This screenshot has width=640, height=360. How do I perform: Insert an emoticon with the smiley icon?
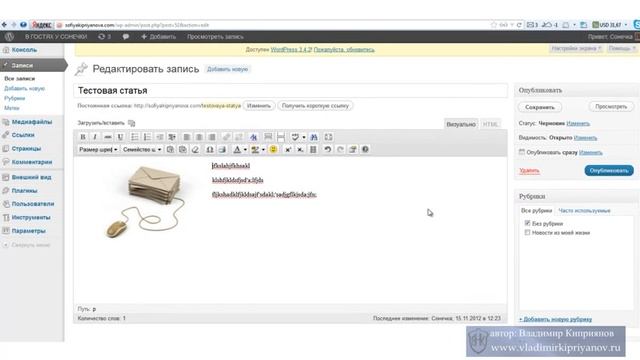tap(273, 149)
